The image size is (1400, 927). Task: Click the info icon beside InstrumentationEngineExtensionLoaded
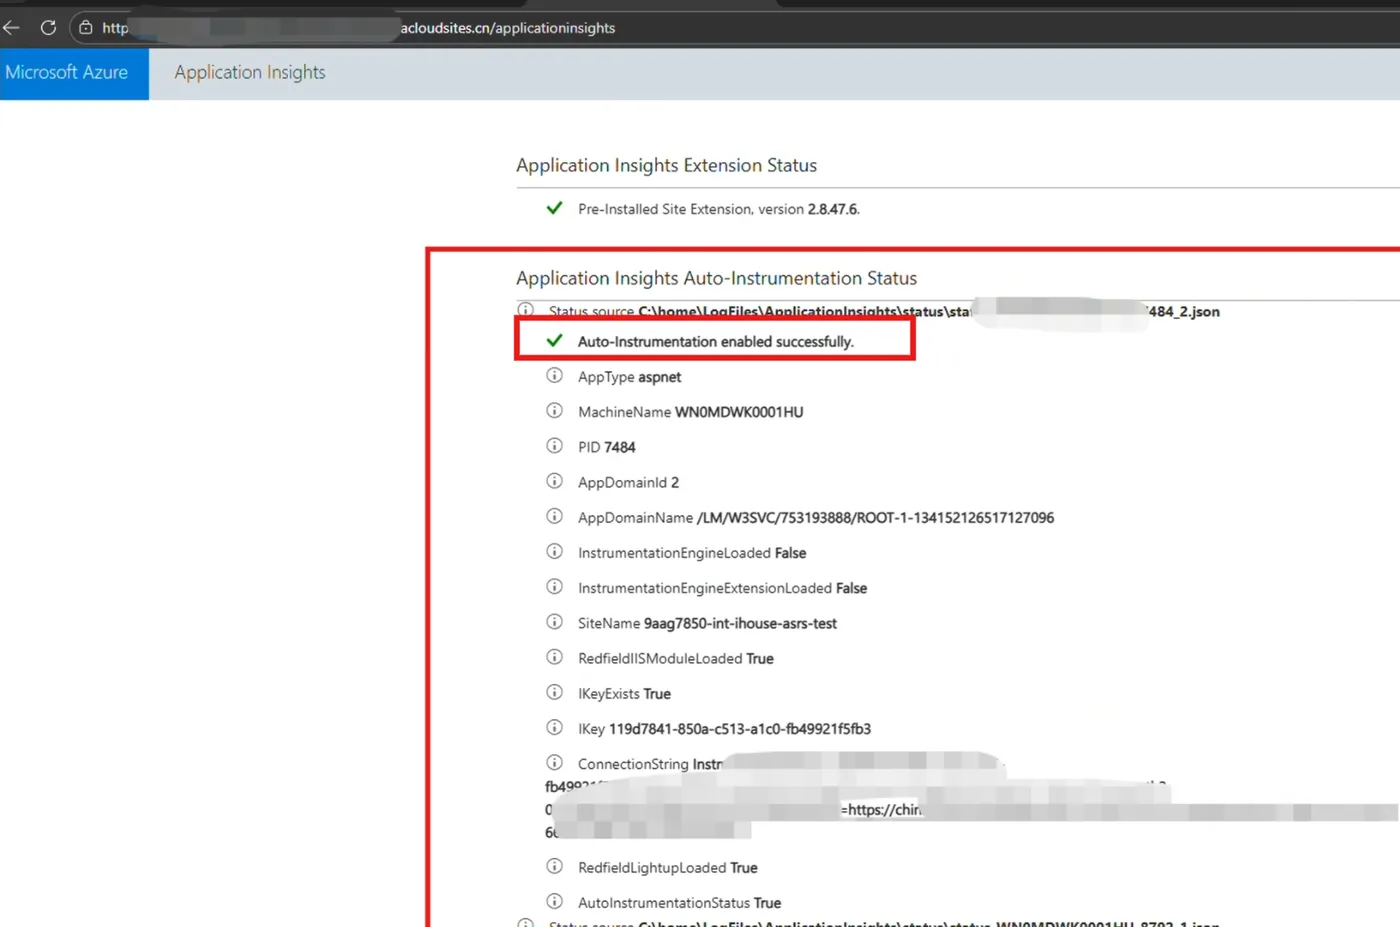(554, 587)
